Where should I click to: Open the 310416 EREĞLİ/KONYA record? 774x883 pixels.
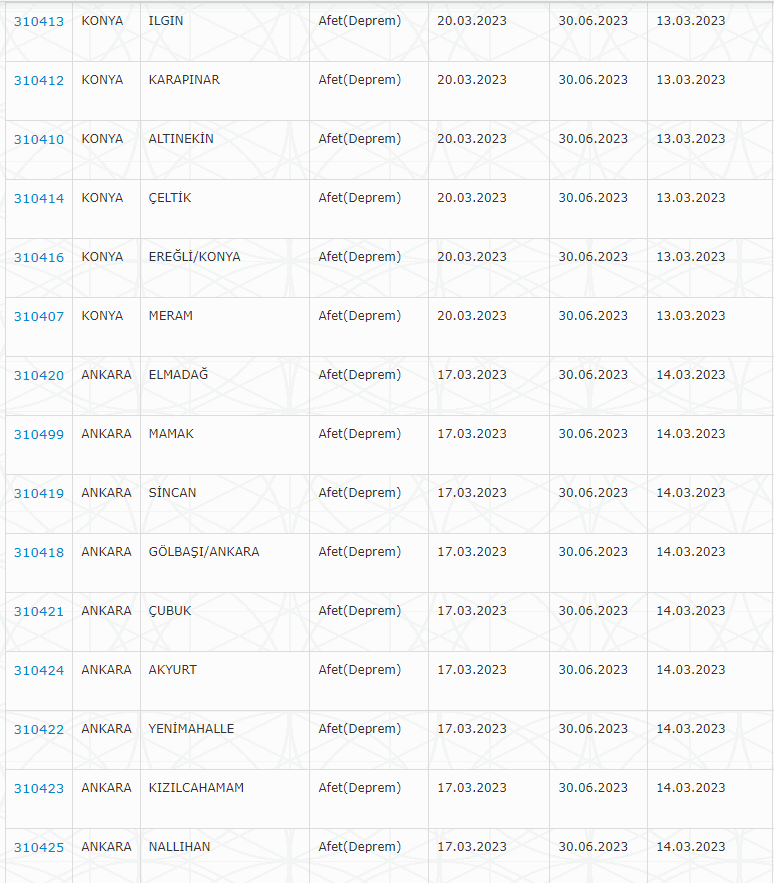click(x=38, y=257)
